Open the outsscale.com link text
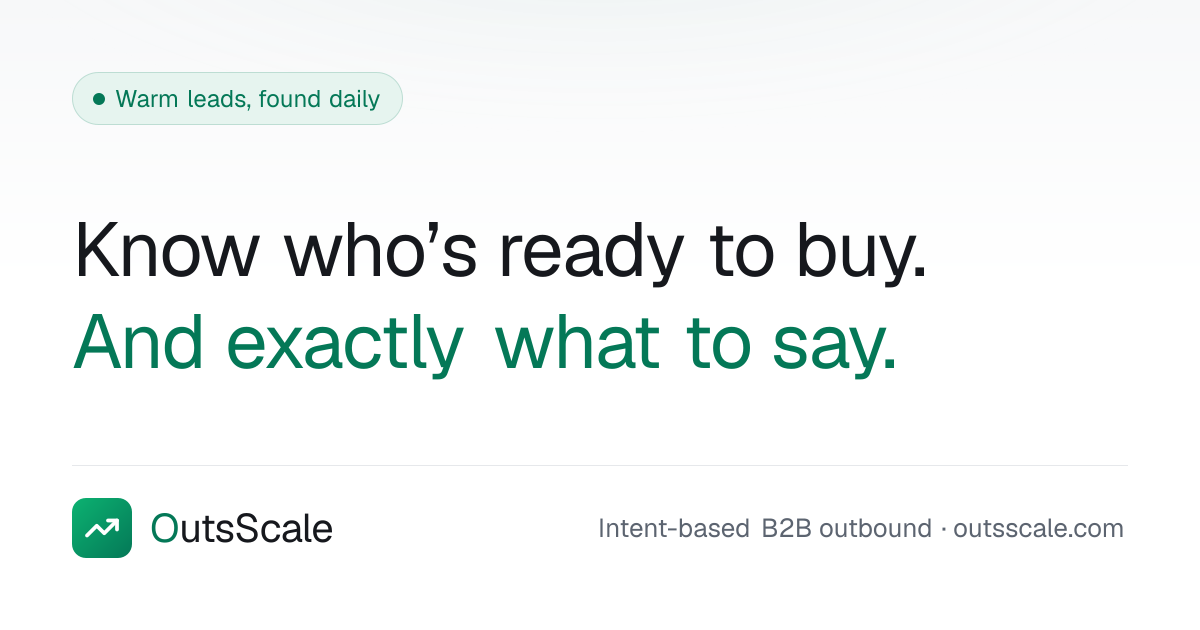This screenshot has height=630, width=1200. (1038, 528)
